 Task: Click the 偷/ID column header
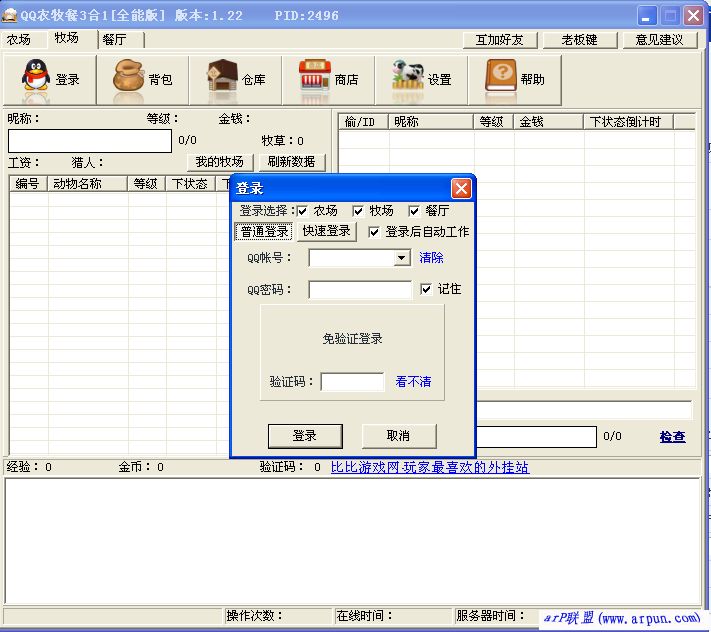tap(363, 122)
